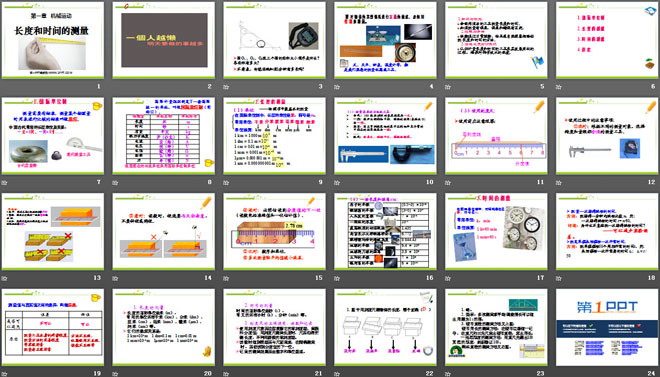Select slide 10 with caliper and micrometer photos
This screenshot has width=660, height=377.
click(x=385, y=136)
